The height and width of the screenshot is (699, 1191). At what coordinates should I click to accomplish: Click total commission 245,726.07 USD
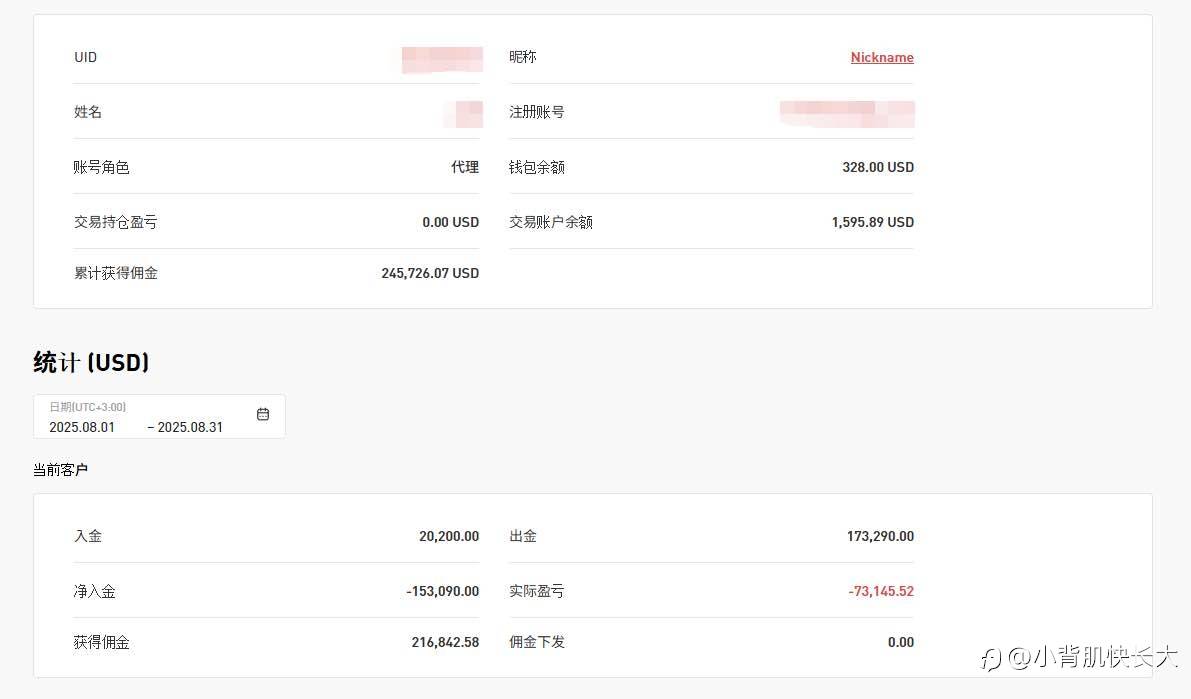430,273
